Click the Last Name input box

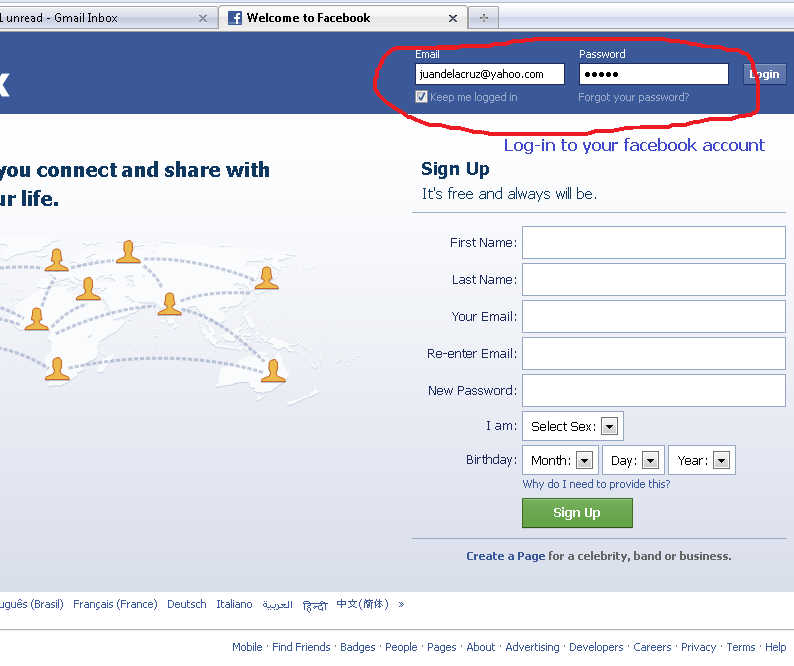point(654,280)
